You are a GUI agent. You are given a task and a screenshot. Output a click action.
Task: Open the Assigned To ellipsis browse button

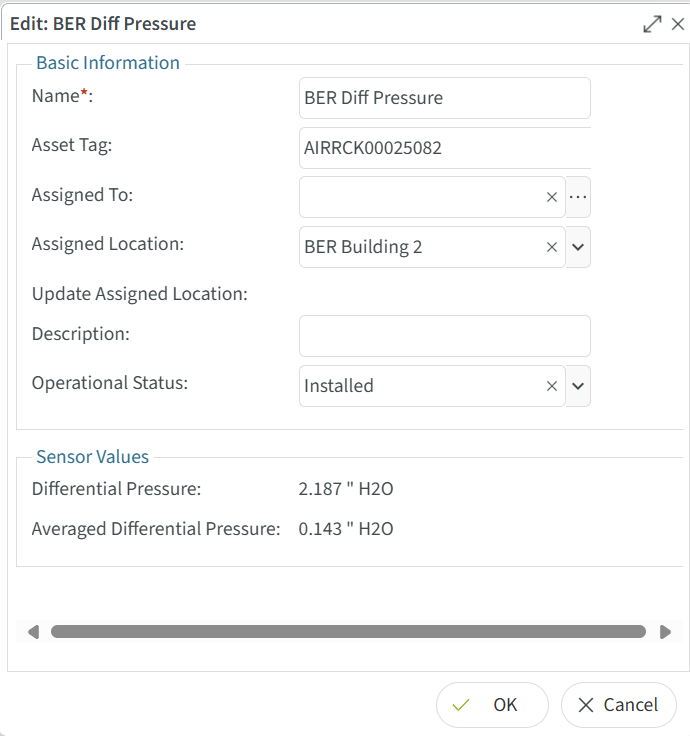(x=578, y=197)
